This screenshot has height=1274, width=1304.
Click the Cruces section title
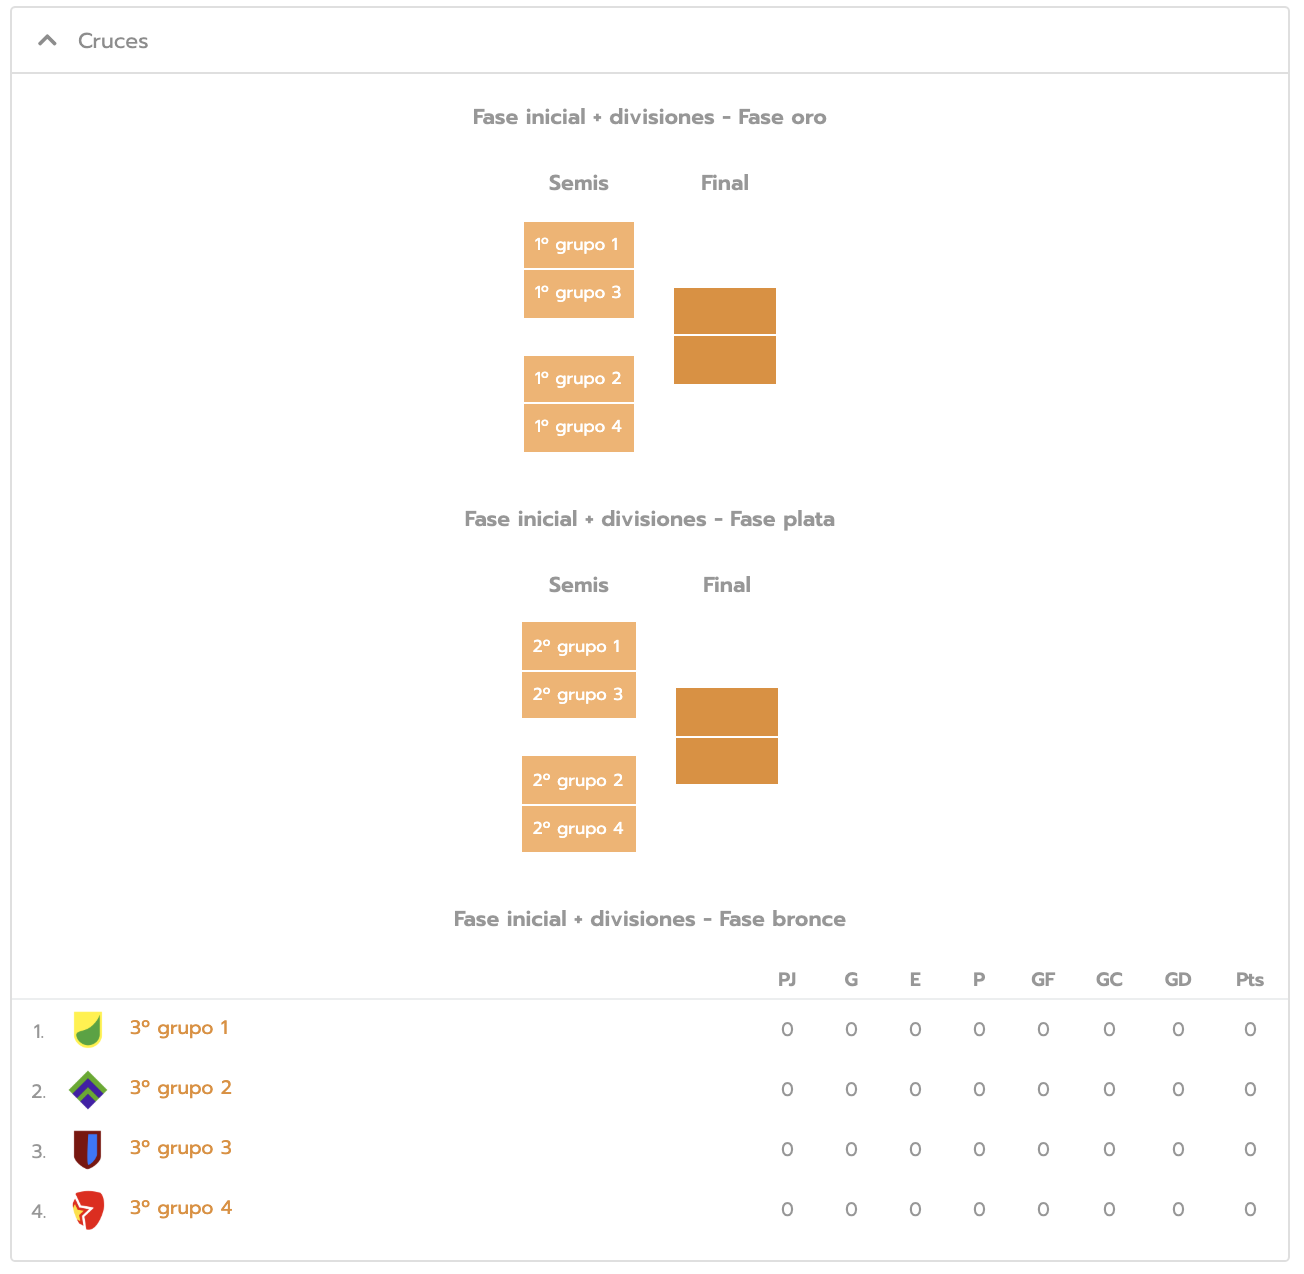pyautogui.click(x=113, y=41)
